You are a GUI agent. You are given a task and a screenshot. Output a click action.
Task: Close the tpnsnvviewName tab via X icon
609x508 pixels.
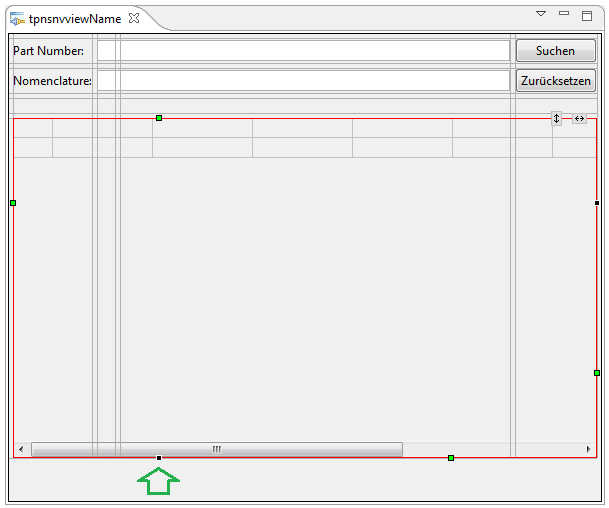click(134, 18)
